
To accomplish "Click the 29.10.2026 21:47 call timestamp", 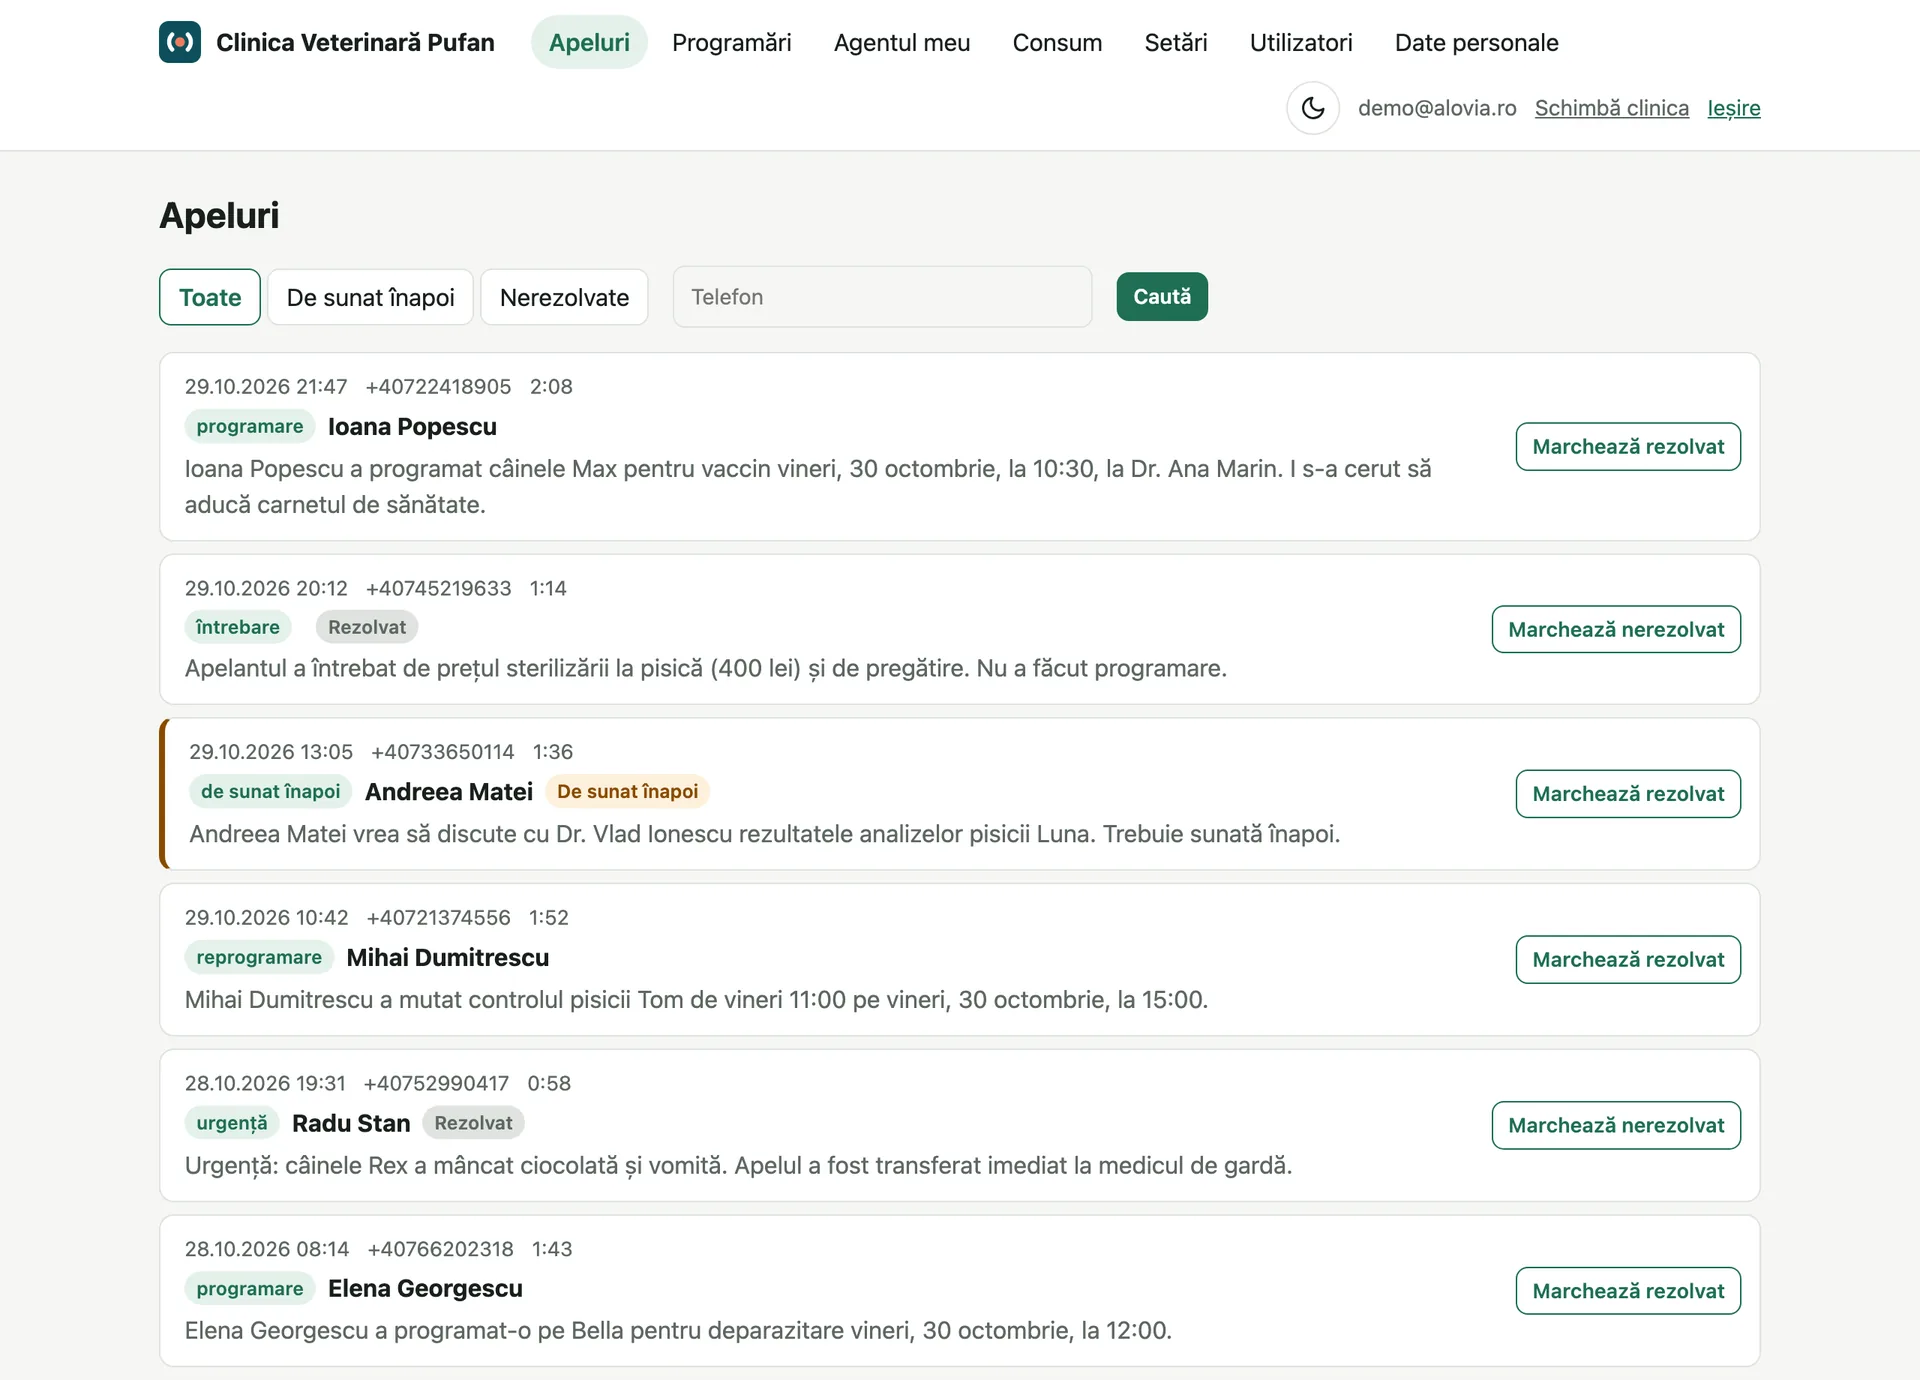I will tap(266, 387).
